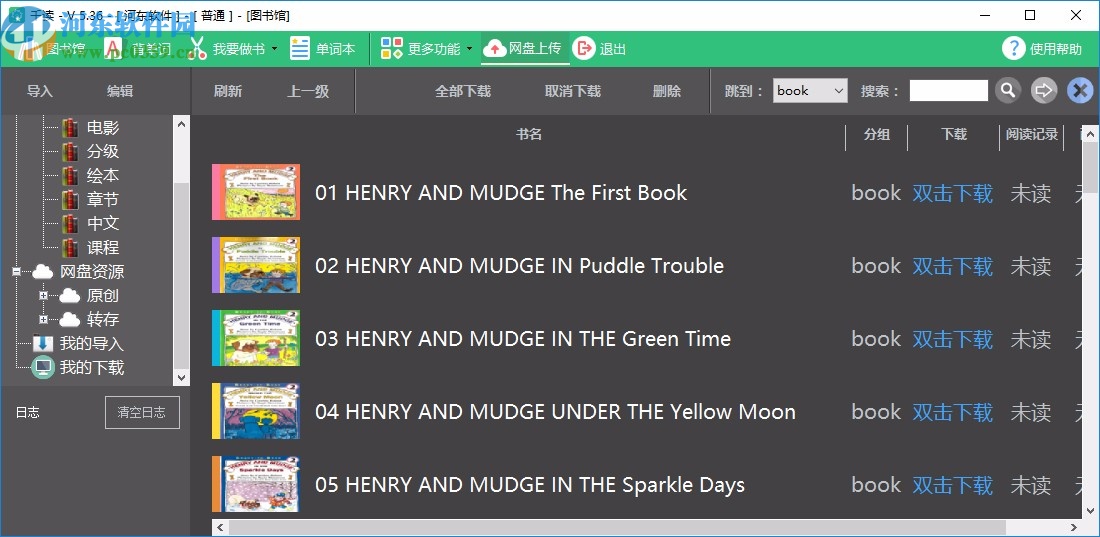Click the 编辑 menu item
This screenshot has height=537, width=1100.
pyautogui.click(x=120, y=91)
